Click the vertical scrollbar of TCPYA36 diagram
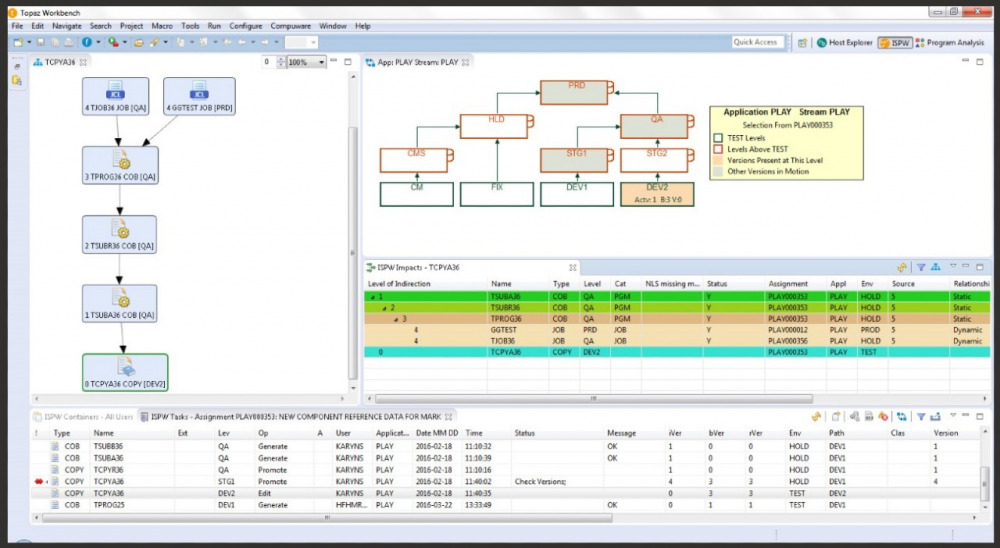The width and height of the screenshot is (1000, 548). click(x=353, y=252)
